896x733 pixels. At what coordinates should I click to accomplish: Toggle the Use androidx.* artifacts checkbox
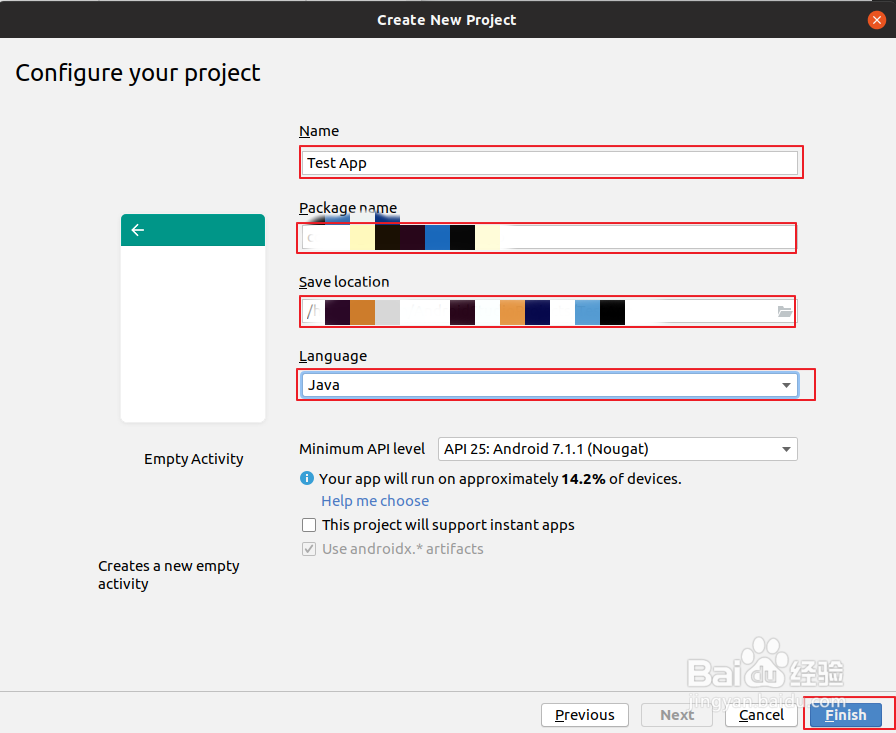(x=309, y=549)
